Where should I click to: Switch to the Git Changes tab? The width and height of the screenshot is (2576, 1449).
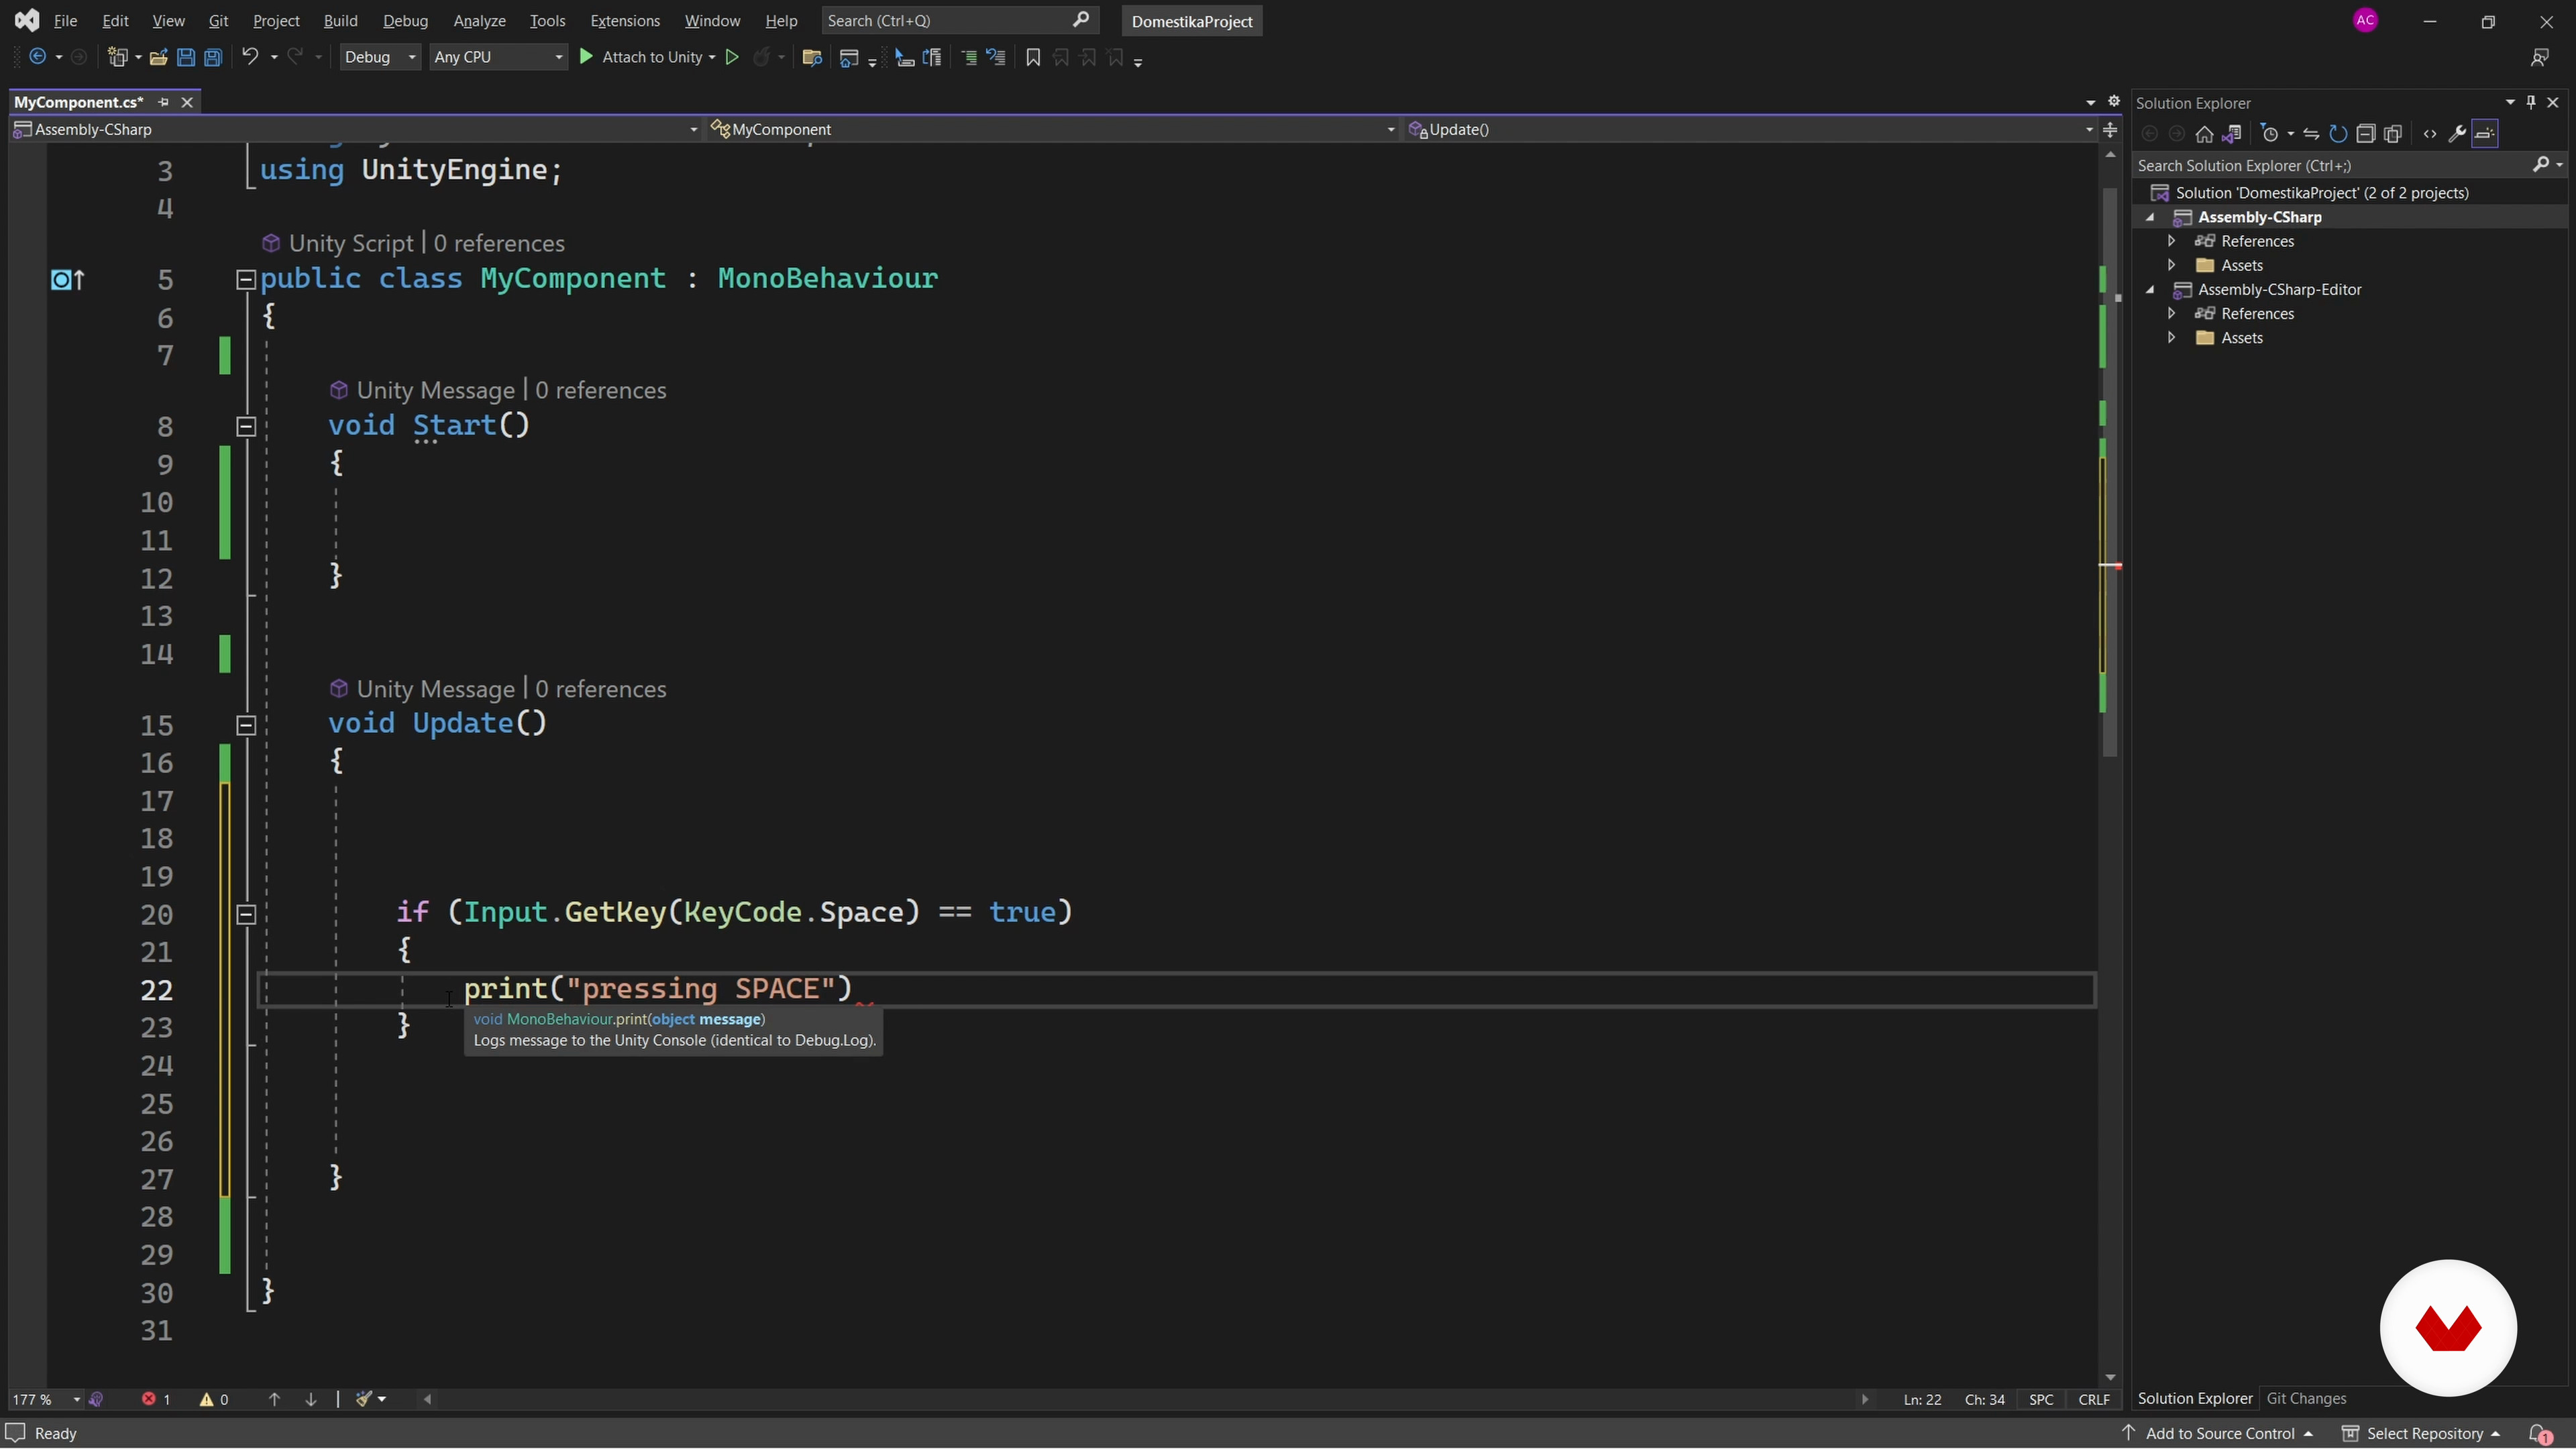pyautogui.click(x=2306, y=1399)
